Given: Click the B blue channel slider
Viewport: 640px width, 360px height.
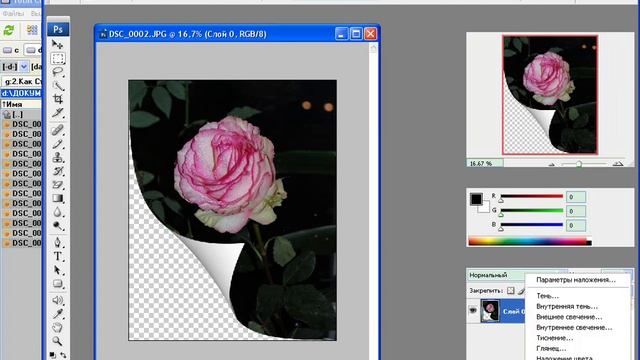Looking at the screenshot, I should pyautogui.click(x=532, y=224).
